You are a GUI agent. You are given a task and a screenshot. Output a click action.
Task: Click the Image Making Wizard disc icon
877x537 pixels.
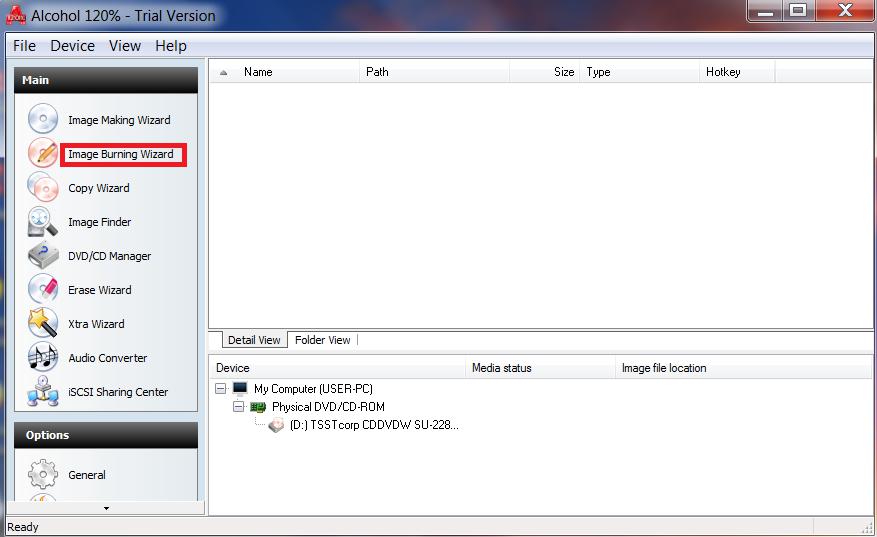(43, 119)
